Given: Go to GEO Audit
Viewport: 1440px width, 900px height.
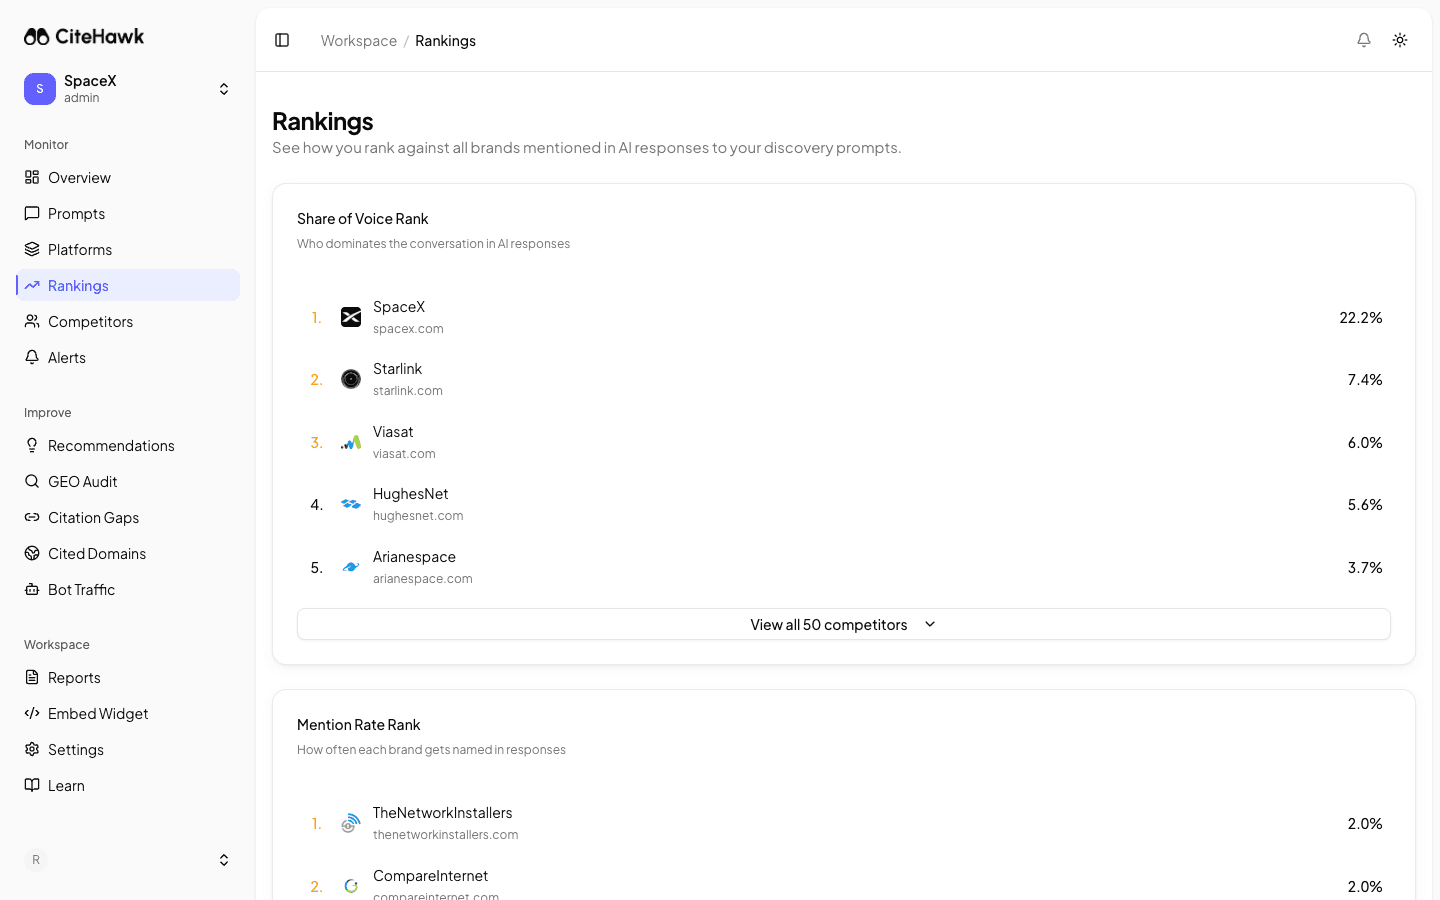Looking at the screenshot, I should click(128, 481).
